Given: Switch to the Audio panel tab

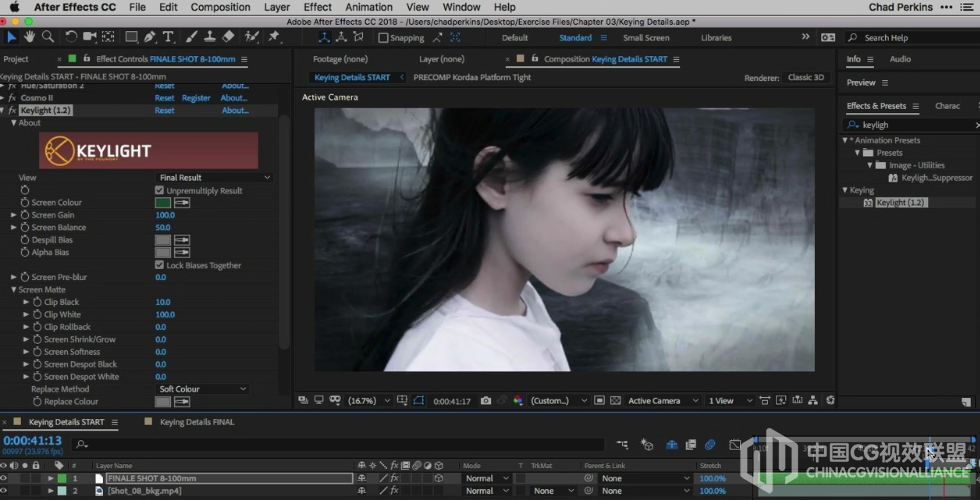Looking at the screenshot, I should (x=900, y=59).
